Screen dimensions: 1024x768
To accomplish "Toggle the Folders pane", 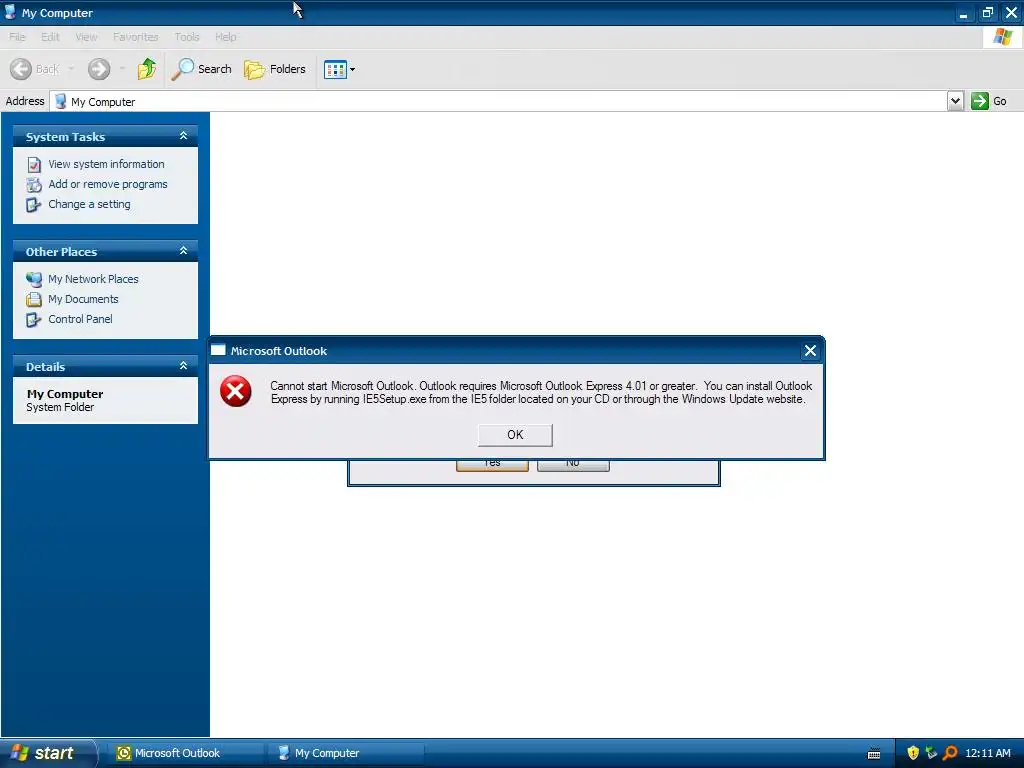I will tap(274, 69).
